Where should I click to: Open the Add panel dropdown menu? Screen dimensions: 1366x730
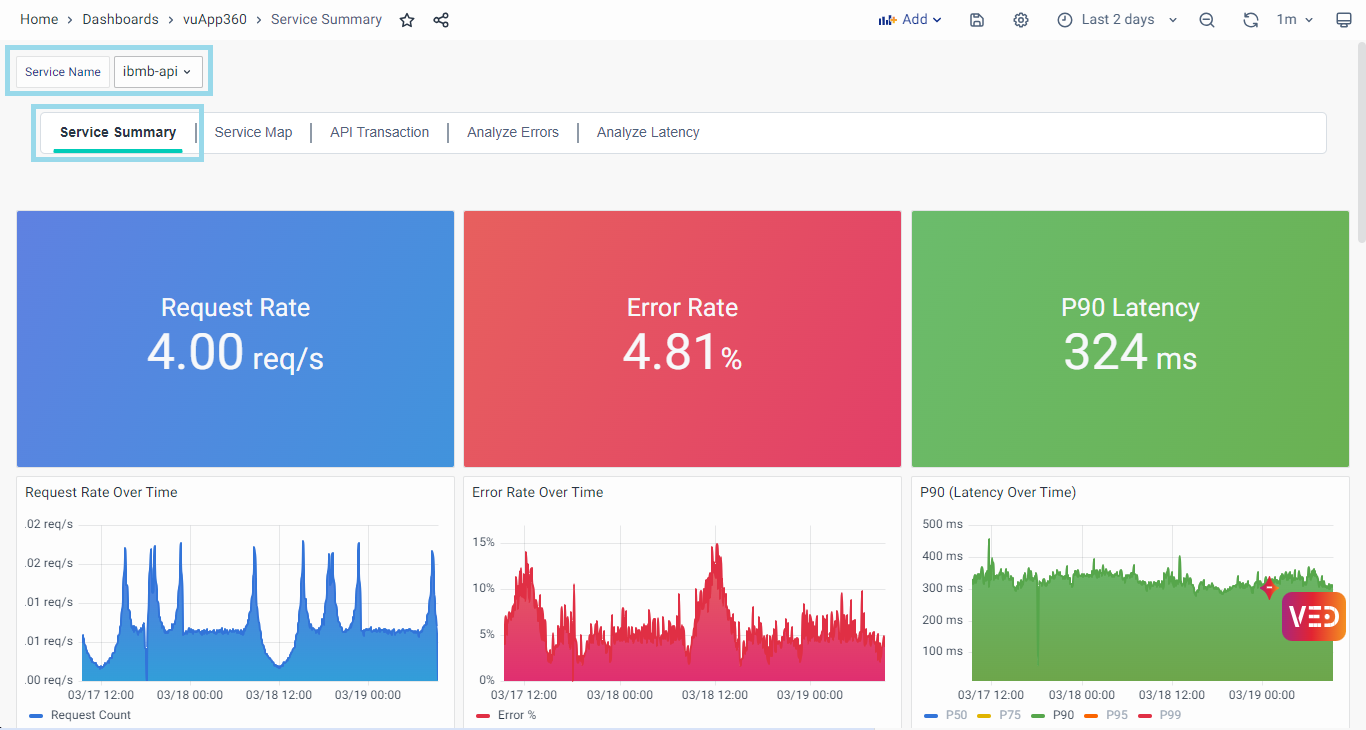click(910, 20)
